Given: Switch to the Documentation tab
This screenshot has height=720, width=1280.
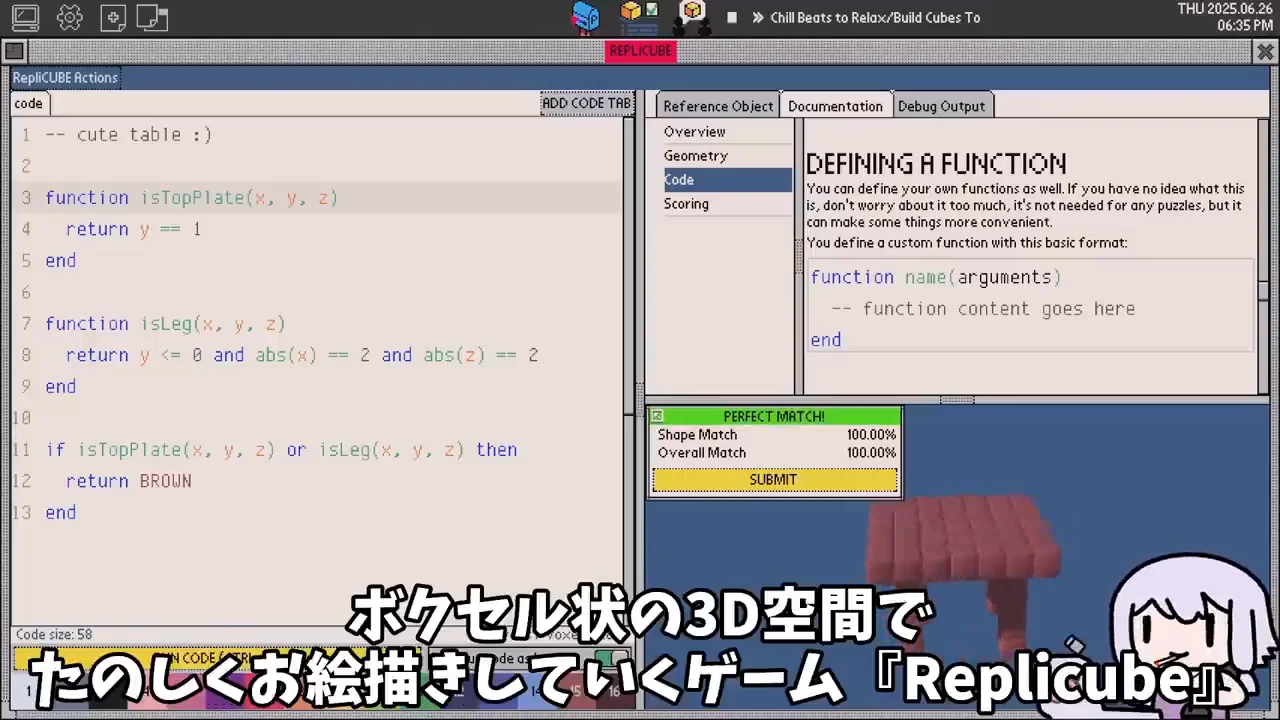Looking at the screenshot, I should tap(835, 106).
